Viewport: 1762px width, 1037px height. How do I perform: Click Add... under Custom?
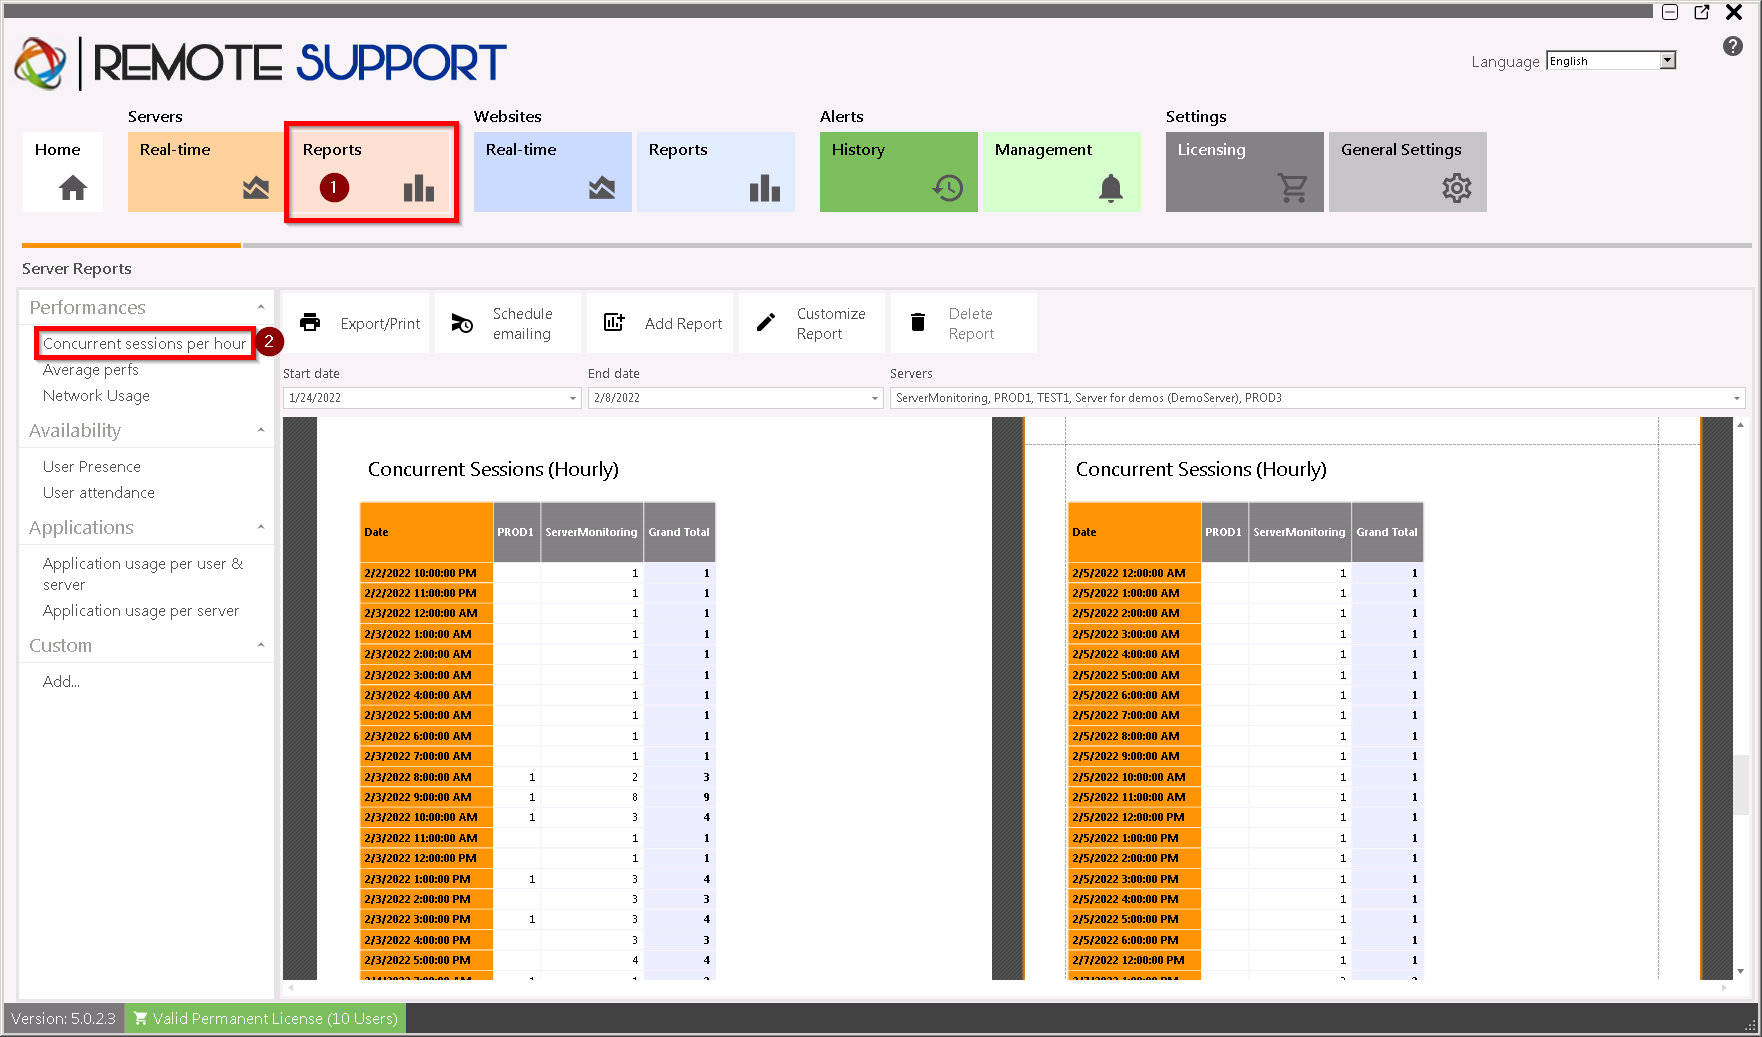pos(61,682)
